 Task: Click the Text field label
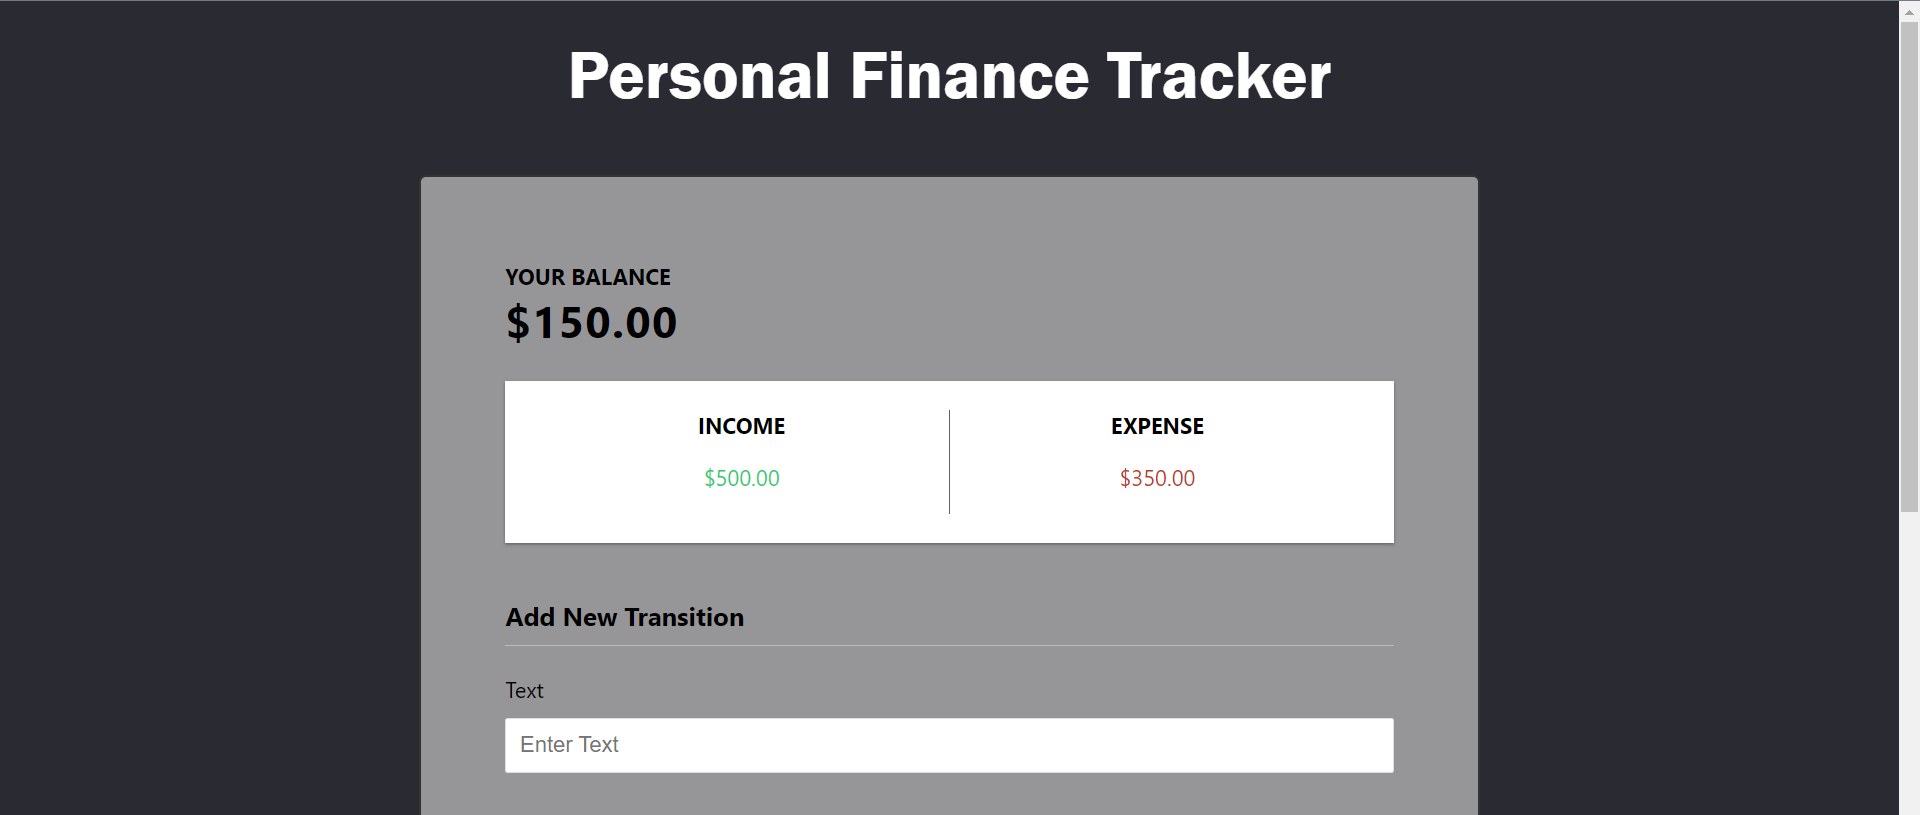click(x=524, y=690)
